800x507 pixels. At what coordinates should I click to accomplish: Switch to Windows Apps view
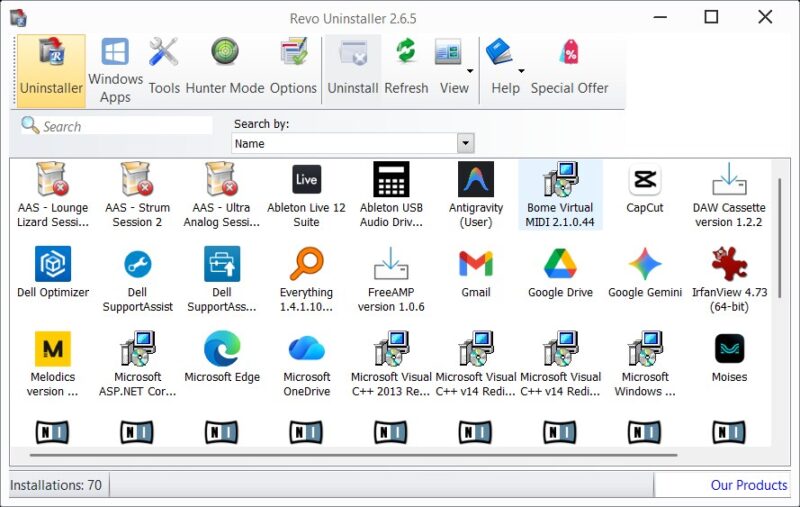click(x=115, y=71)
